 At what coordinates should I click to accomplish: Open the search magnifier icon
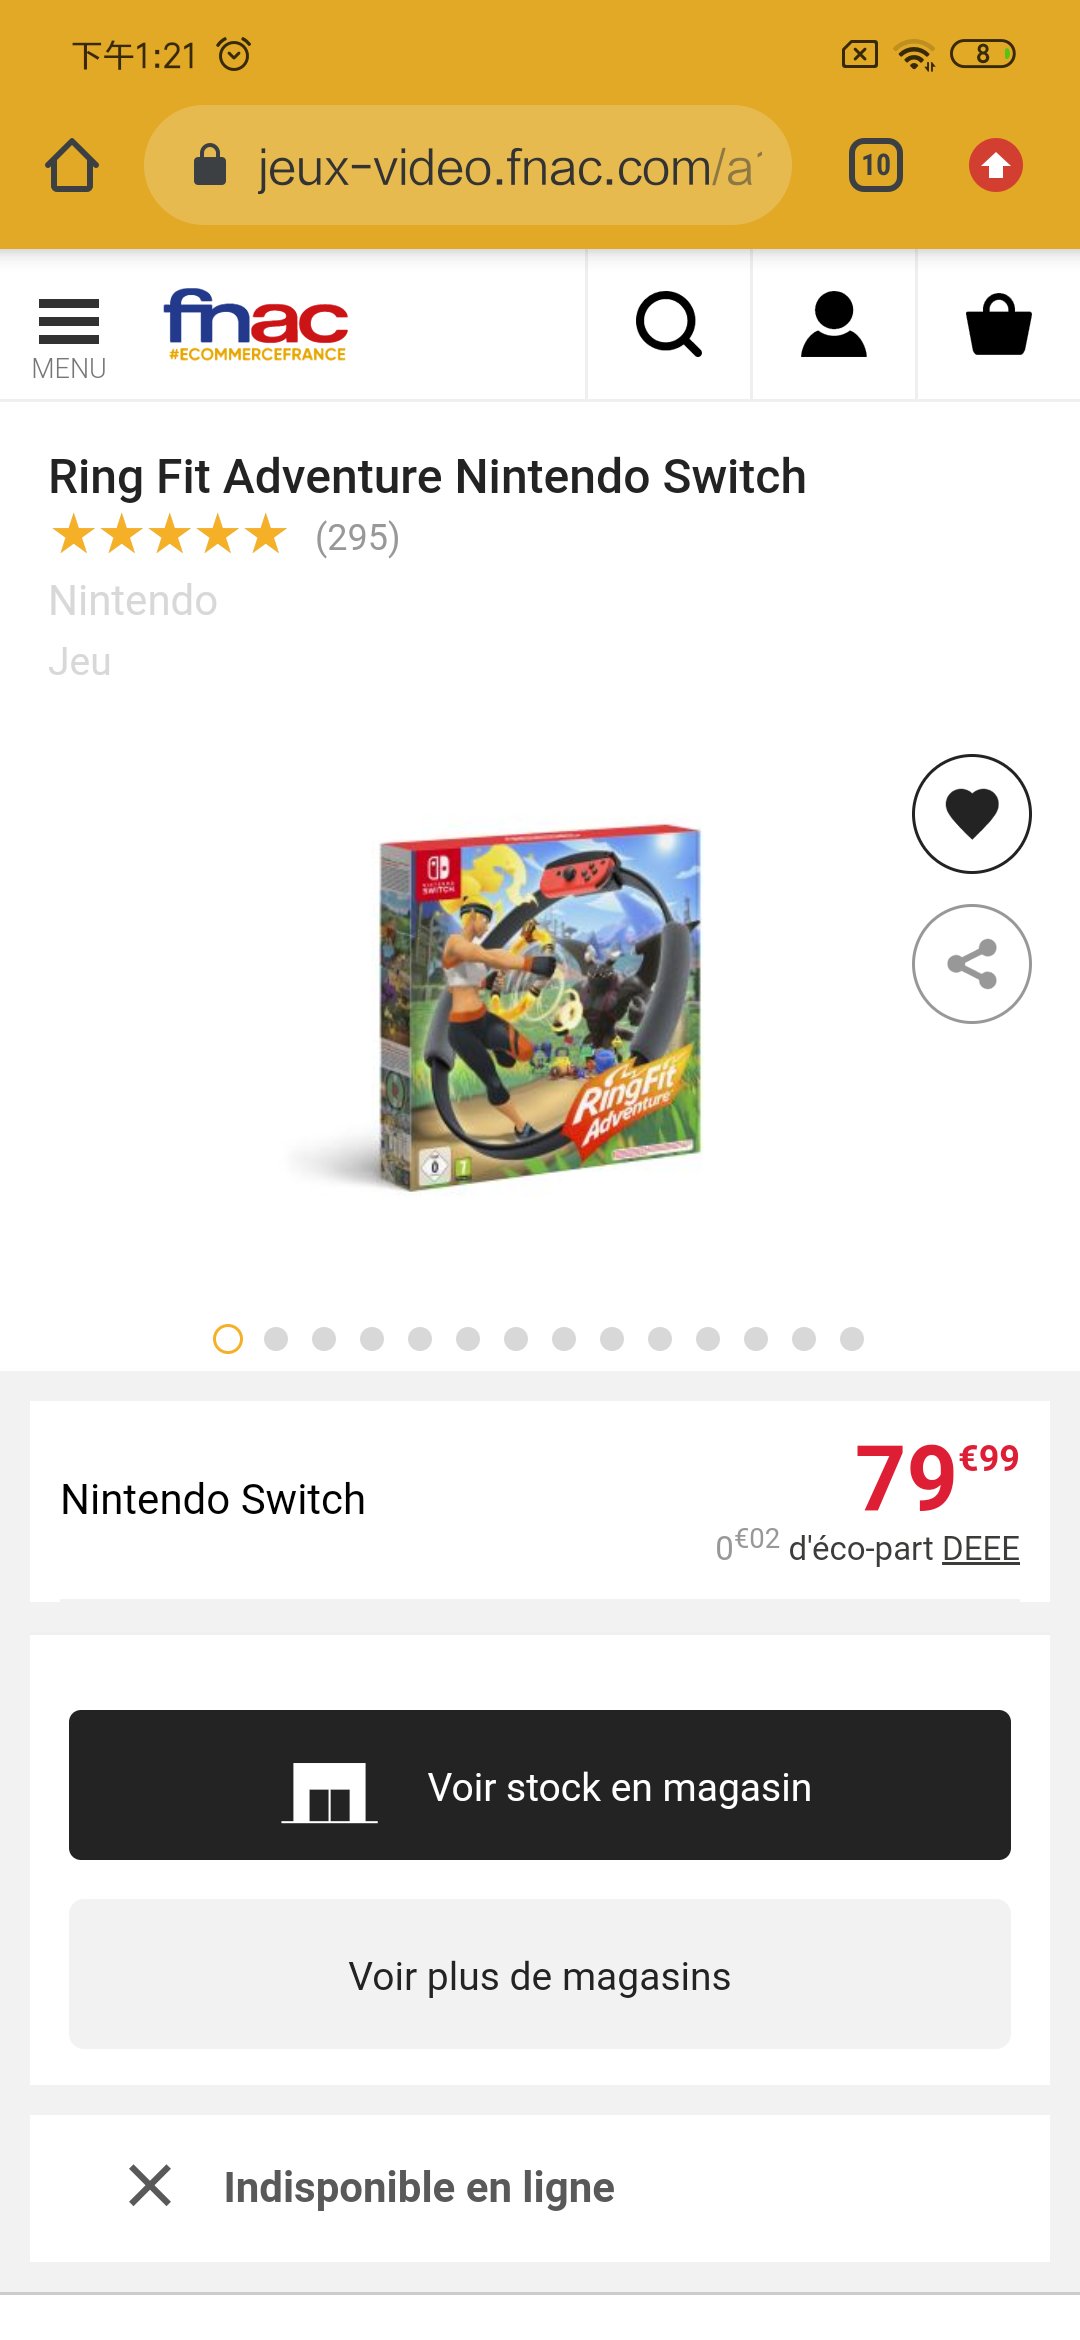click(669, 324)
